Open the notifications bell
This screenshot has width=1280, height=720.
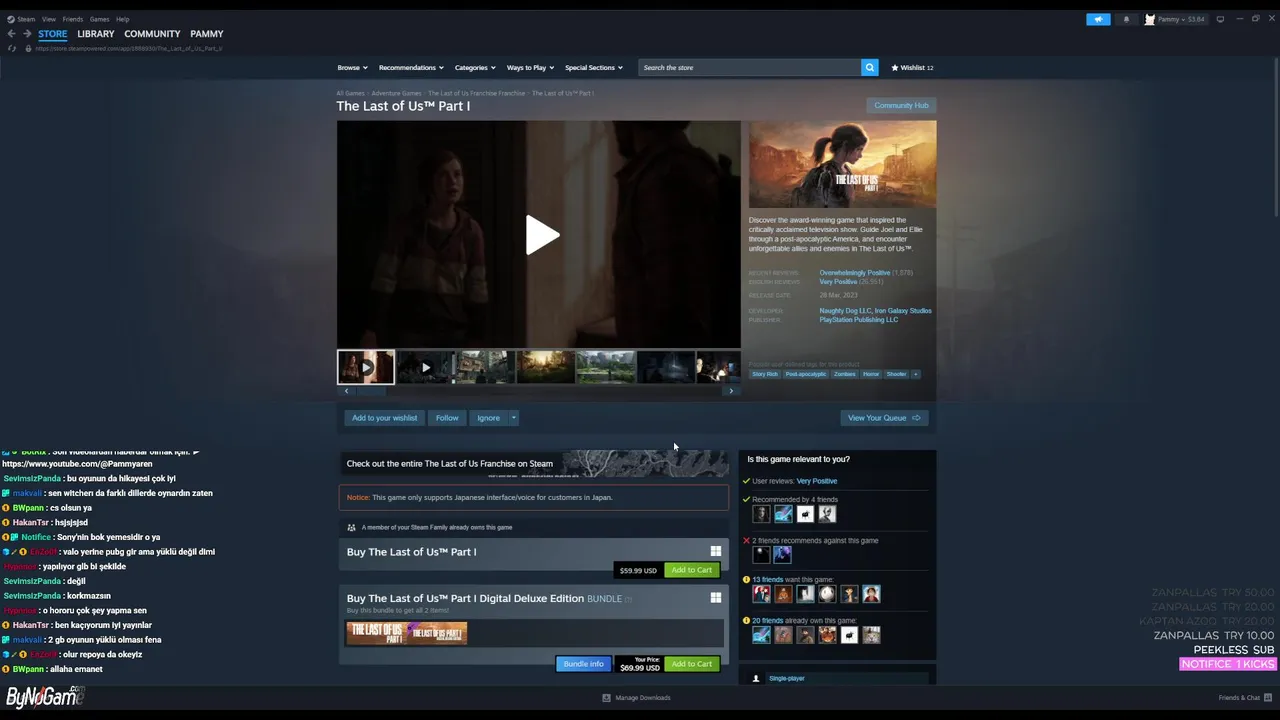[1126, 19]
